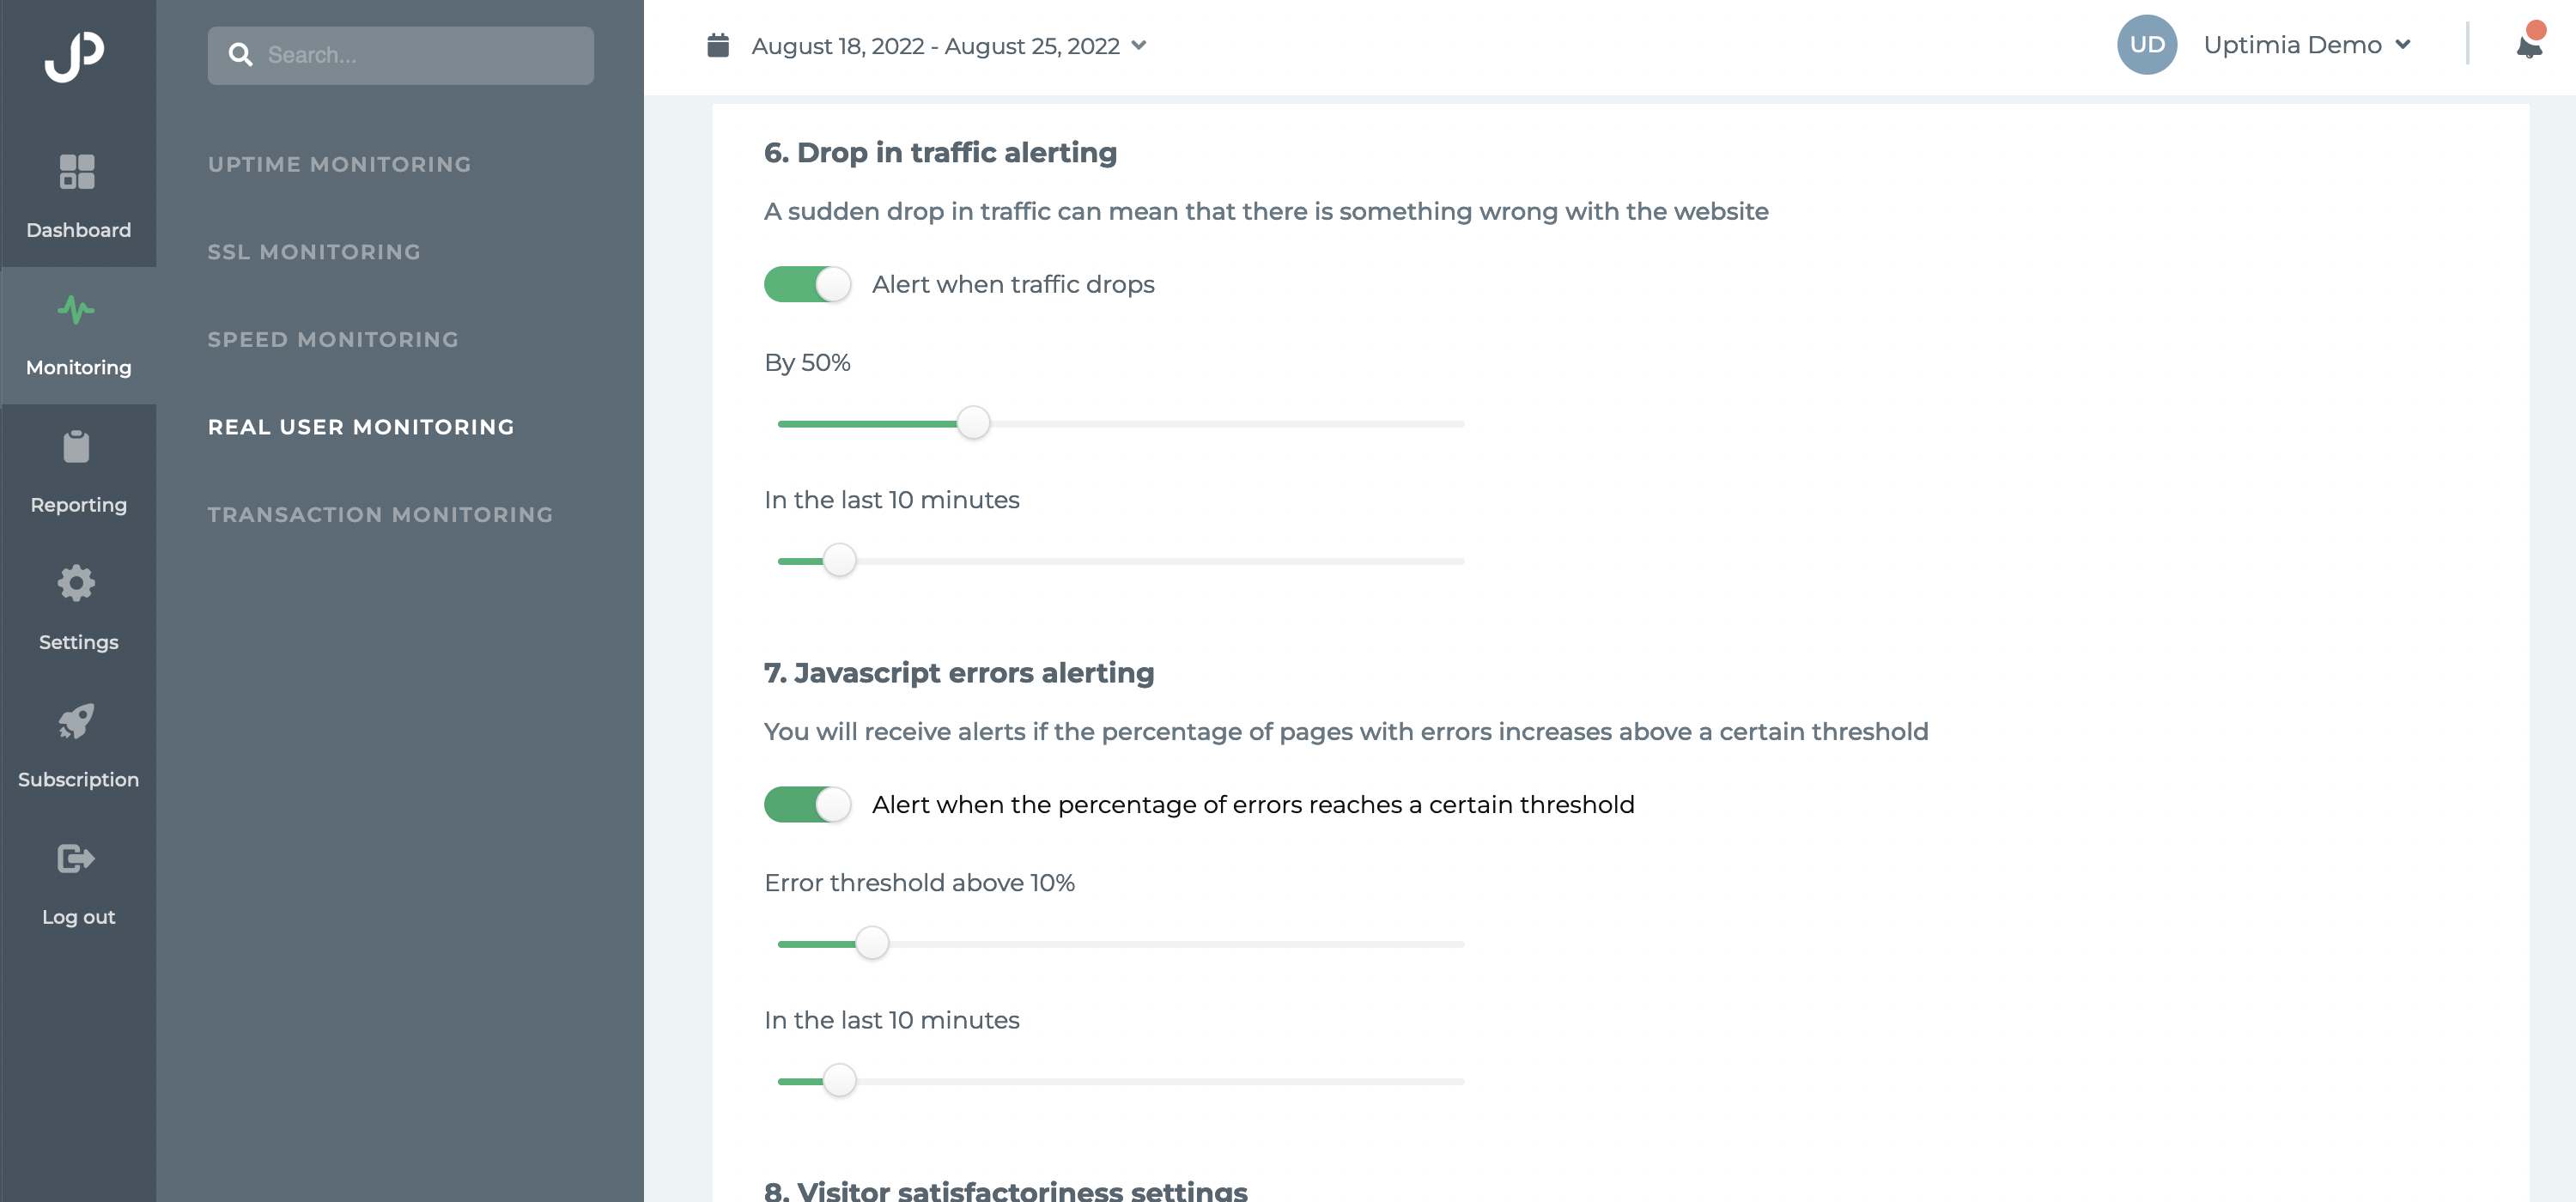Click the Log out icon
This screenshot has width=2576, height=1202.
77,859
